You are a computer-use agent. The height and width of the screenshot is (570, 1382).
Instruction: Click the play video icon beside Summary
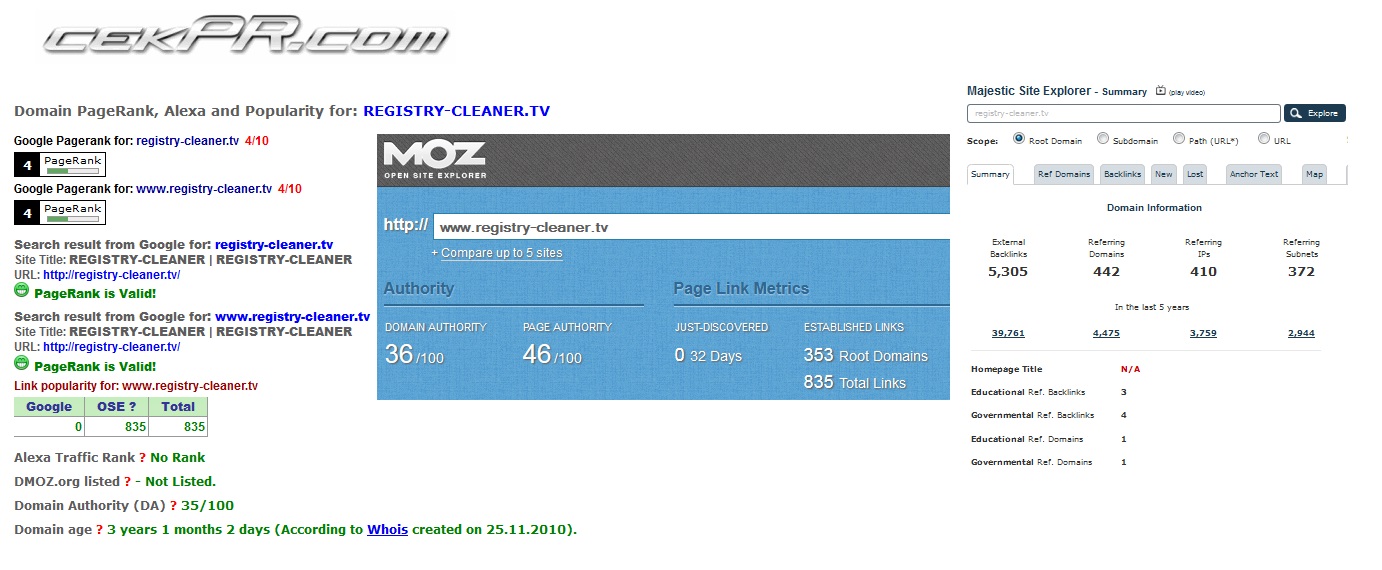pos(1161,91)
